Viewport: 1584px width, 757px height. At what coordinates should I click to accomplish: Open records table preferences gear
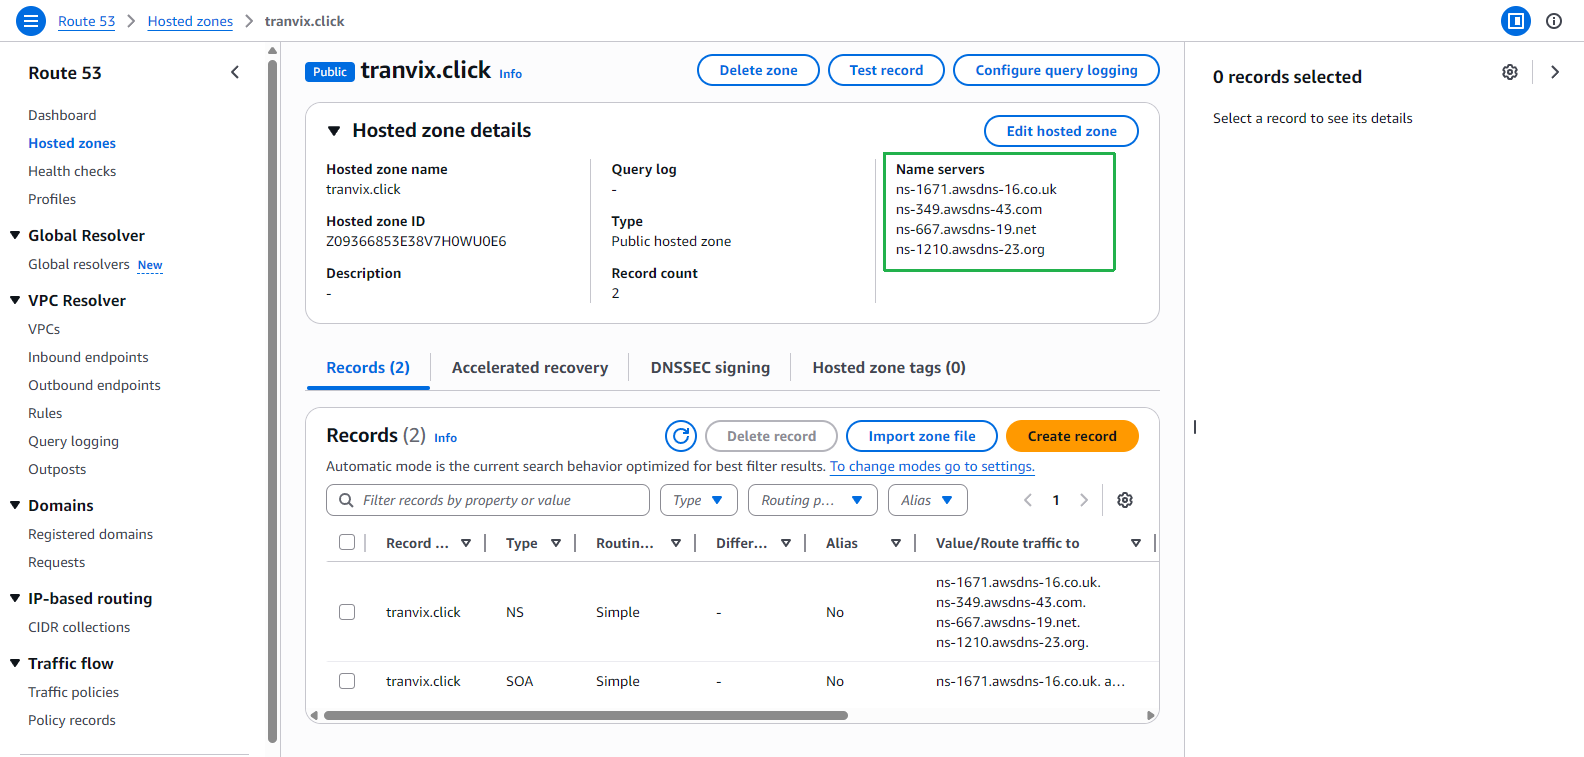[x=1125, y=500]
